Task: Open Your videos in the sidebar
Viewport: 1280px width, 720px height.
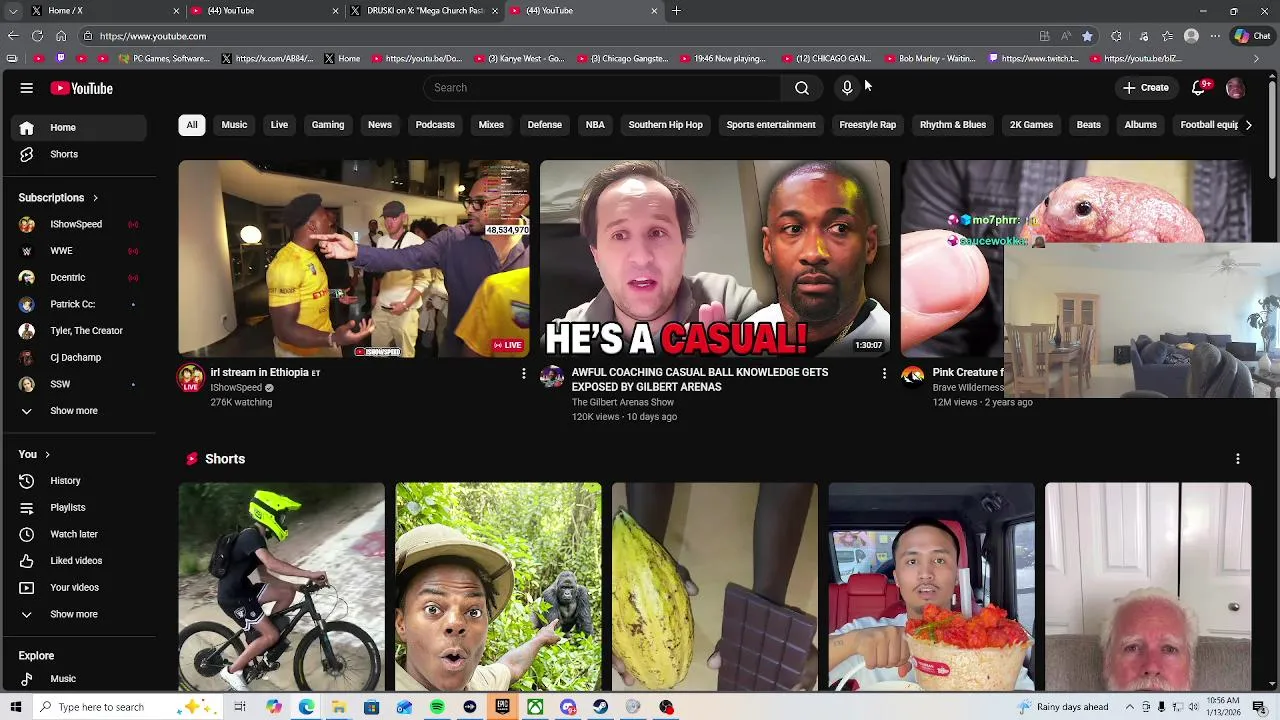Action: (80, 588)
